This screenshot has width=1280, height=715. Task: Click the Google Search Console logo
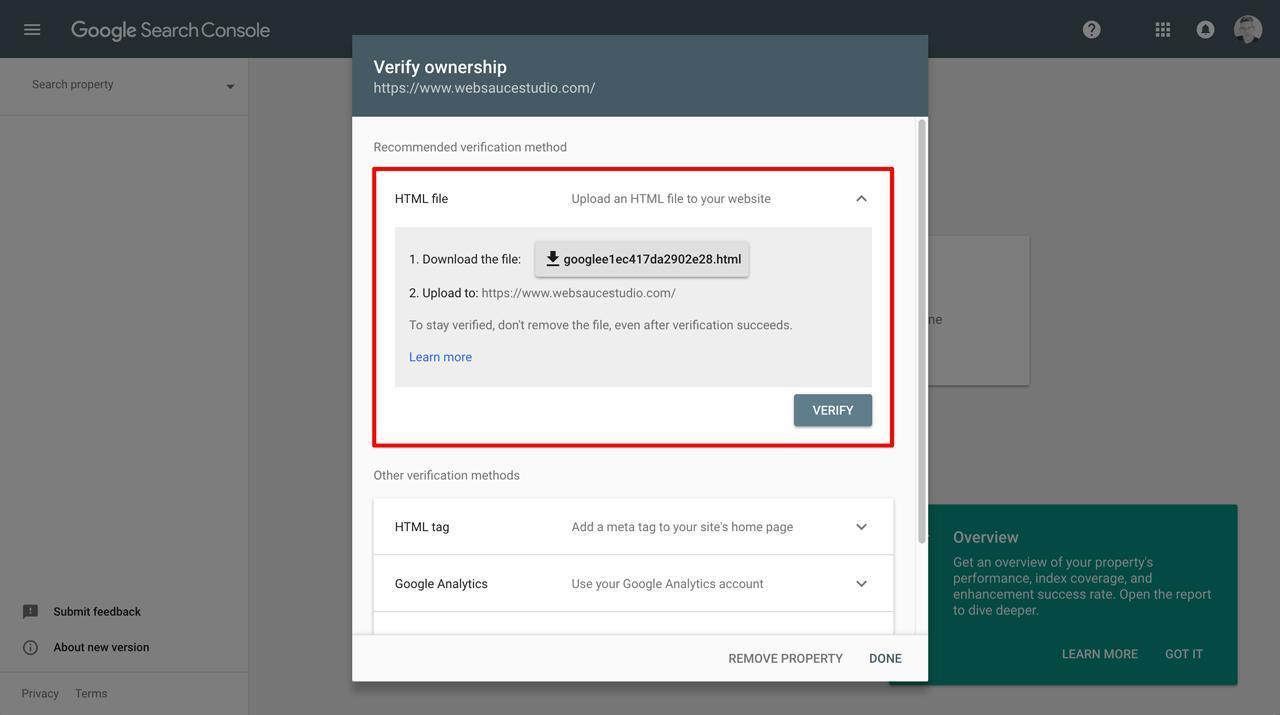click(x=170, y=30)
